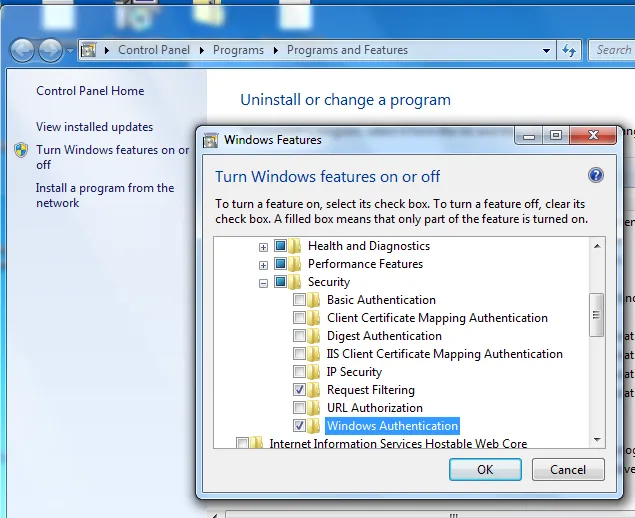This screenshot has height=518, width=635.
Task: Select Client Certificate Mapping Authentication row
Action: click(x=437, y=318)
